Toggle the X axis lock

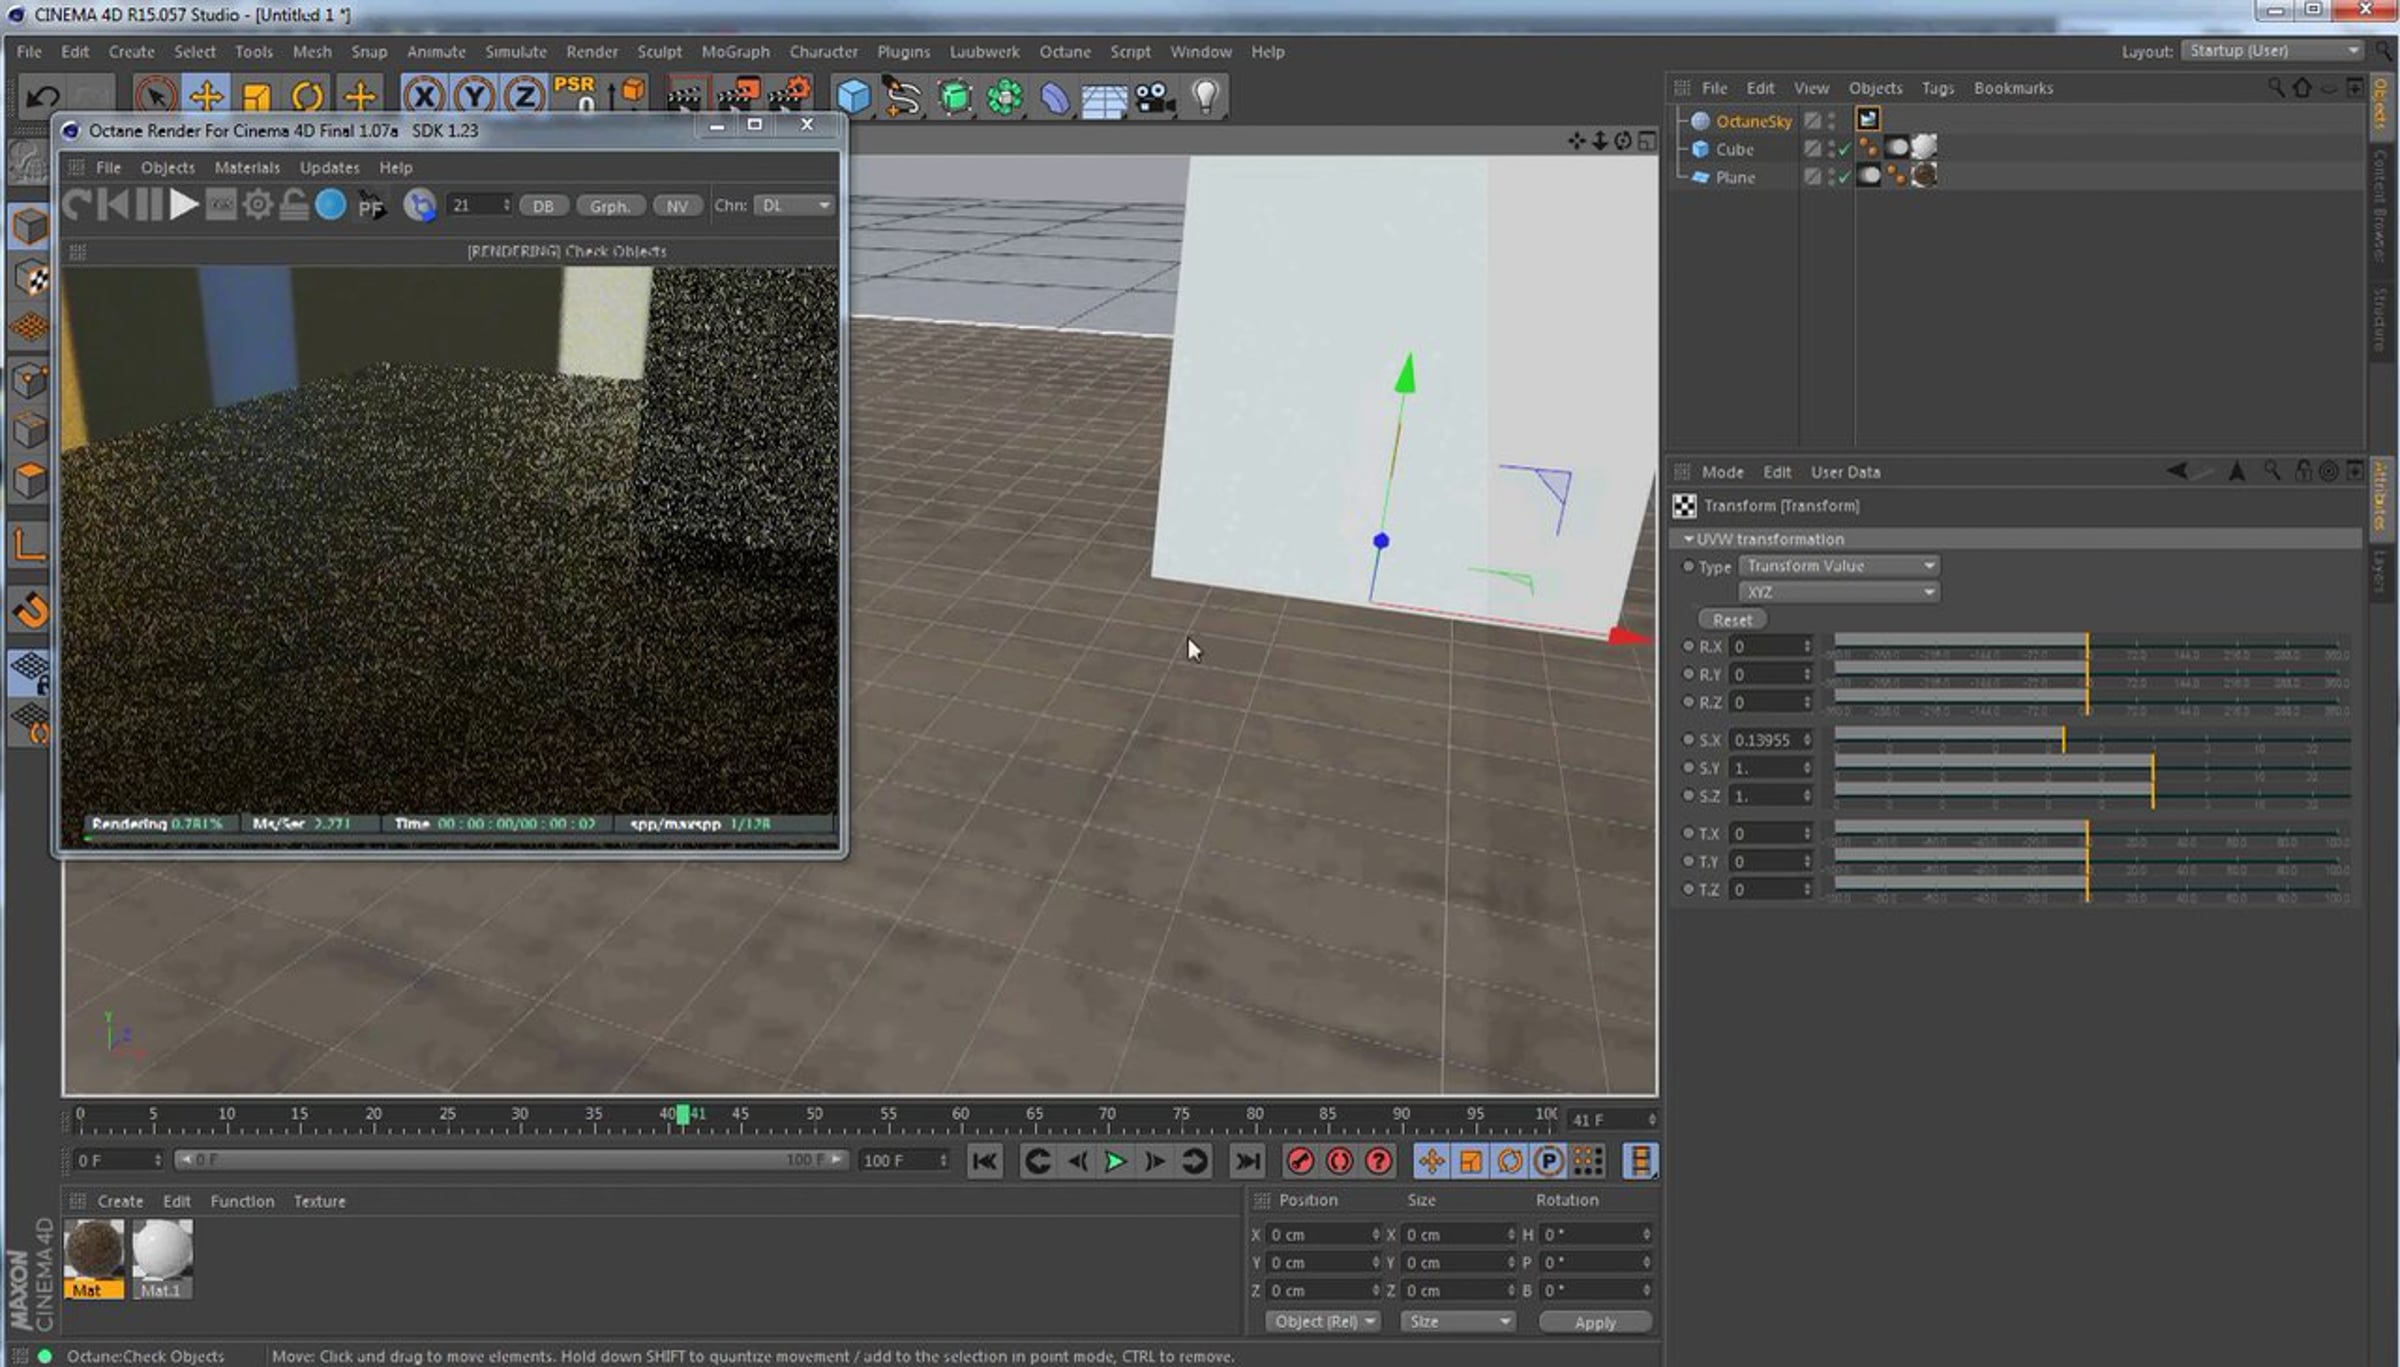coord(424,97)
